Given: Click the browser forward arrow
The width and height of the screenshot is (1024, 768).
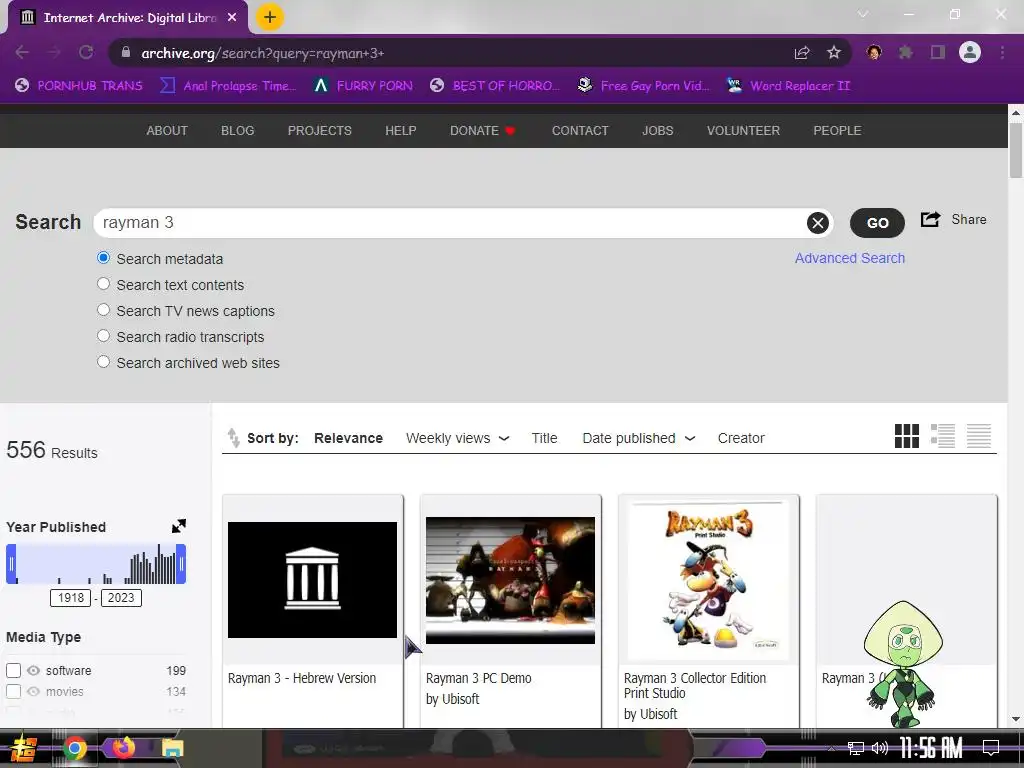Looking at the screenshot, I should (54, 52).
